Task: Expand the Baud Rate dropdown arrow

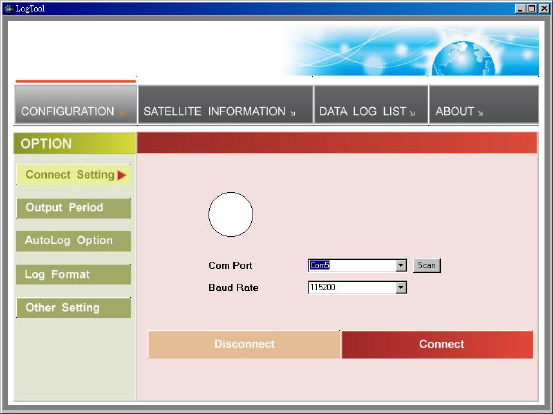Action: click(401, 288)
